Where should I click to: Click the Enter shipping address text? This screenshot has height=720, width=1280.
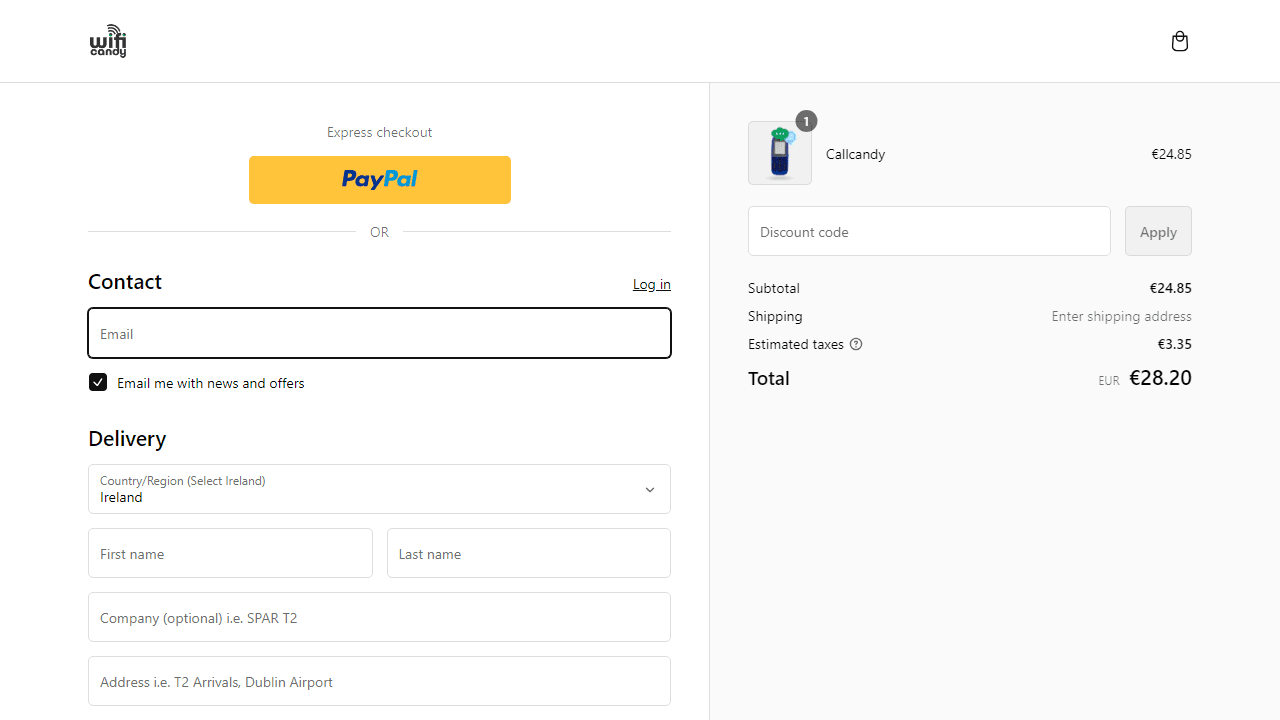coord(1121,316)
